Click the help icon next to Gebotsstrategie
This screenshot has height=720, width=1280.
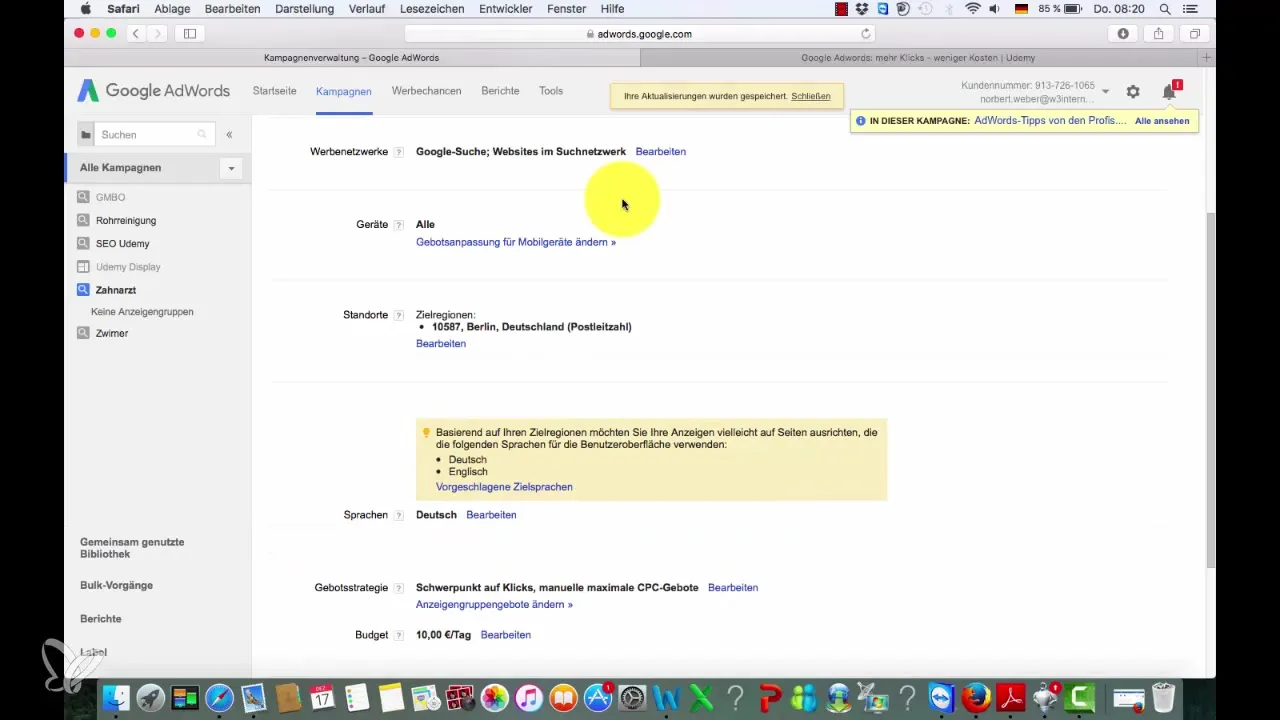[x=399, y=588]
